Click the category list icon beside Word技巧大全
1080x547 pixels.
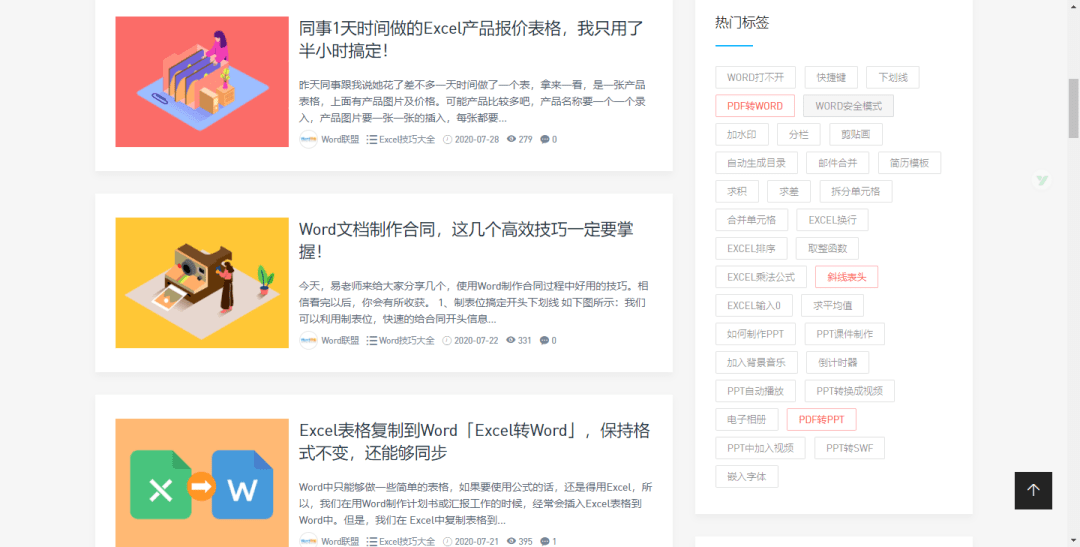[x=371, y=340]
